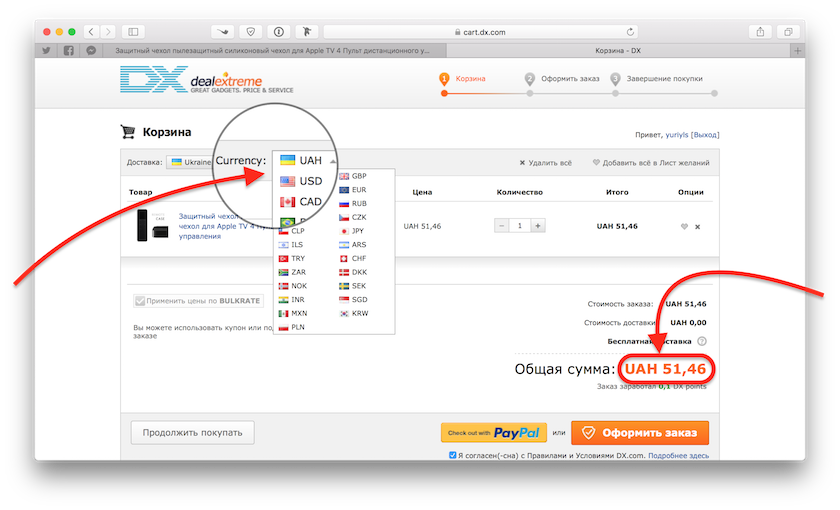
Task: Choose ARS from currency list
Action: point(352,245)
